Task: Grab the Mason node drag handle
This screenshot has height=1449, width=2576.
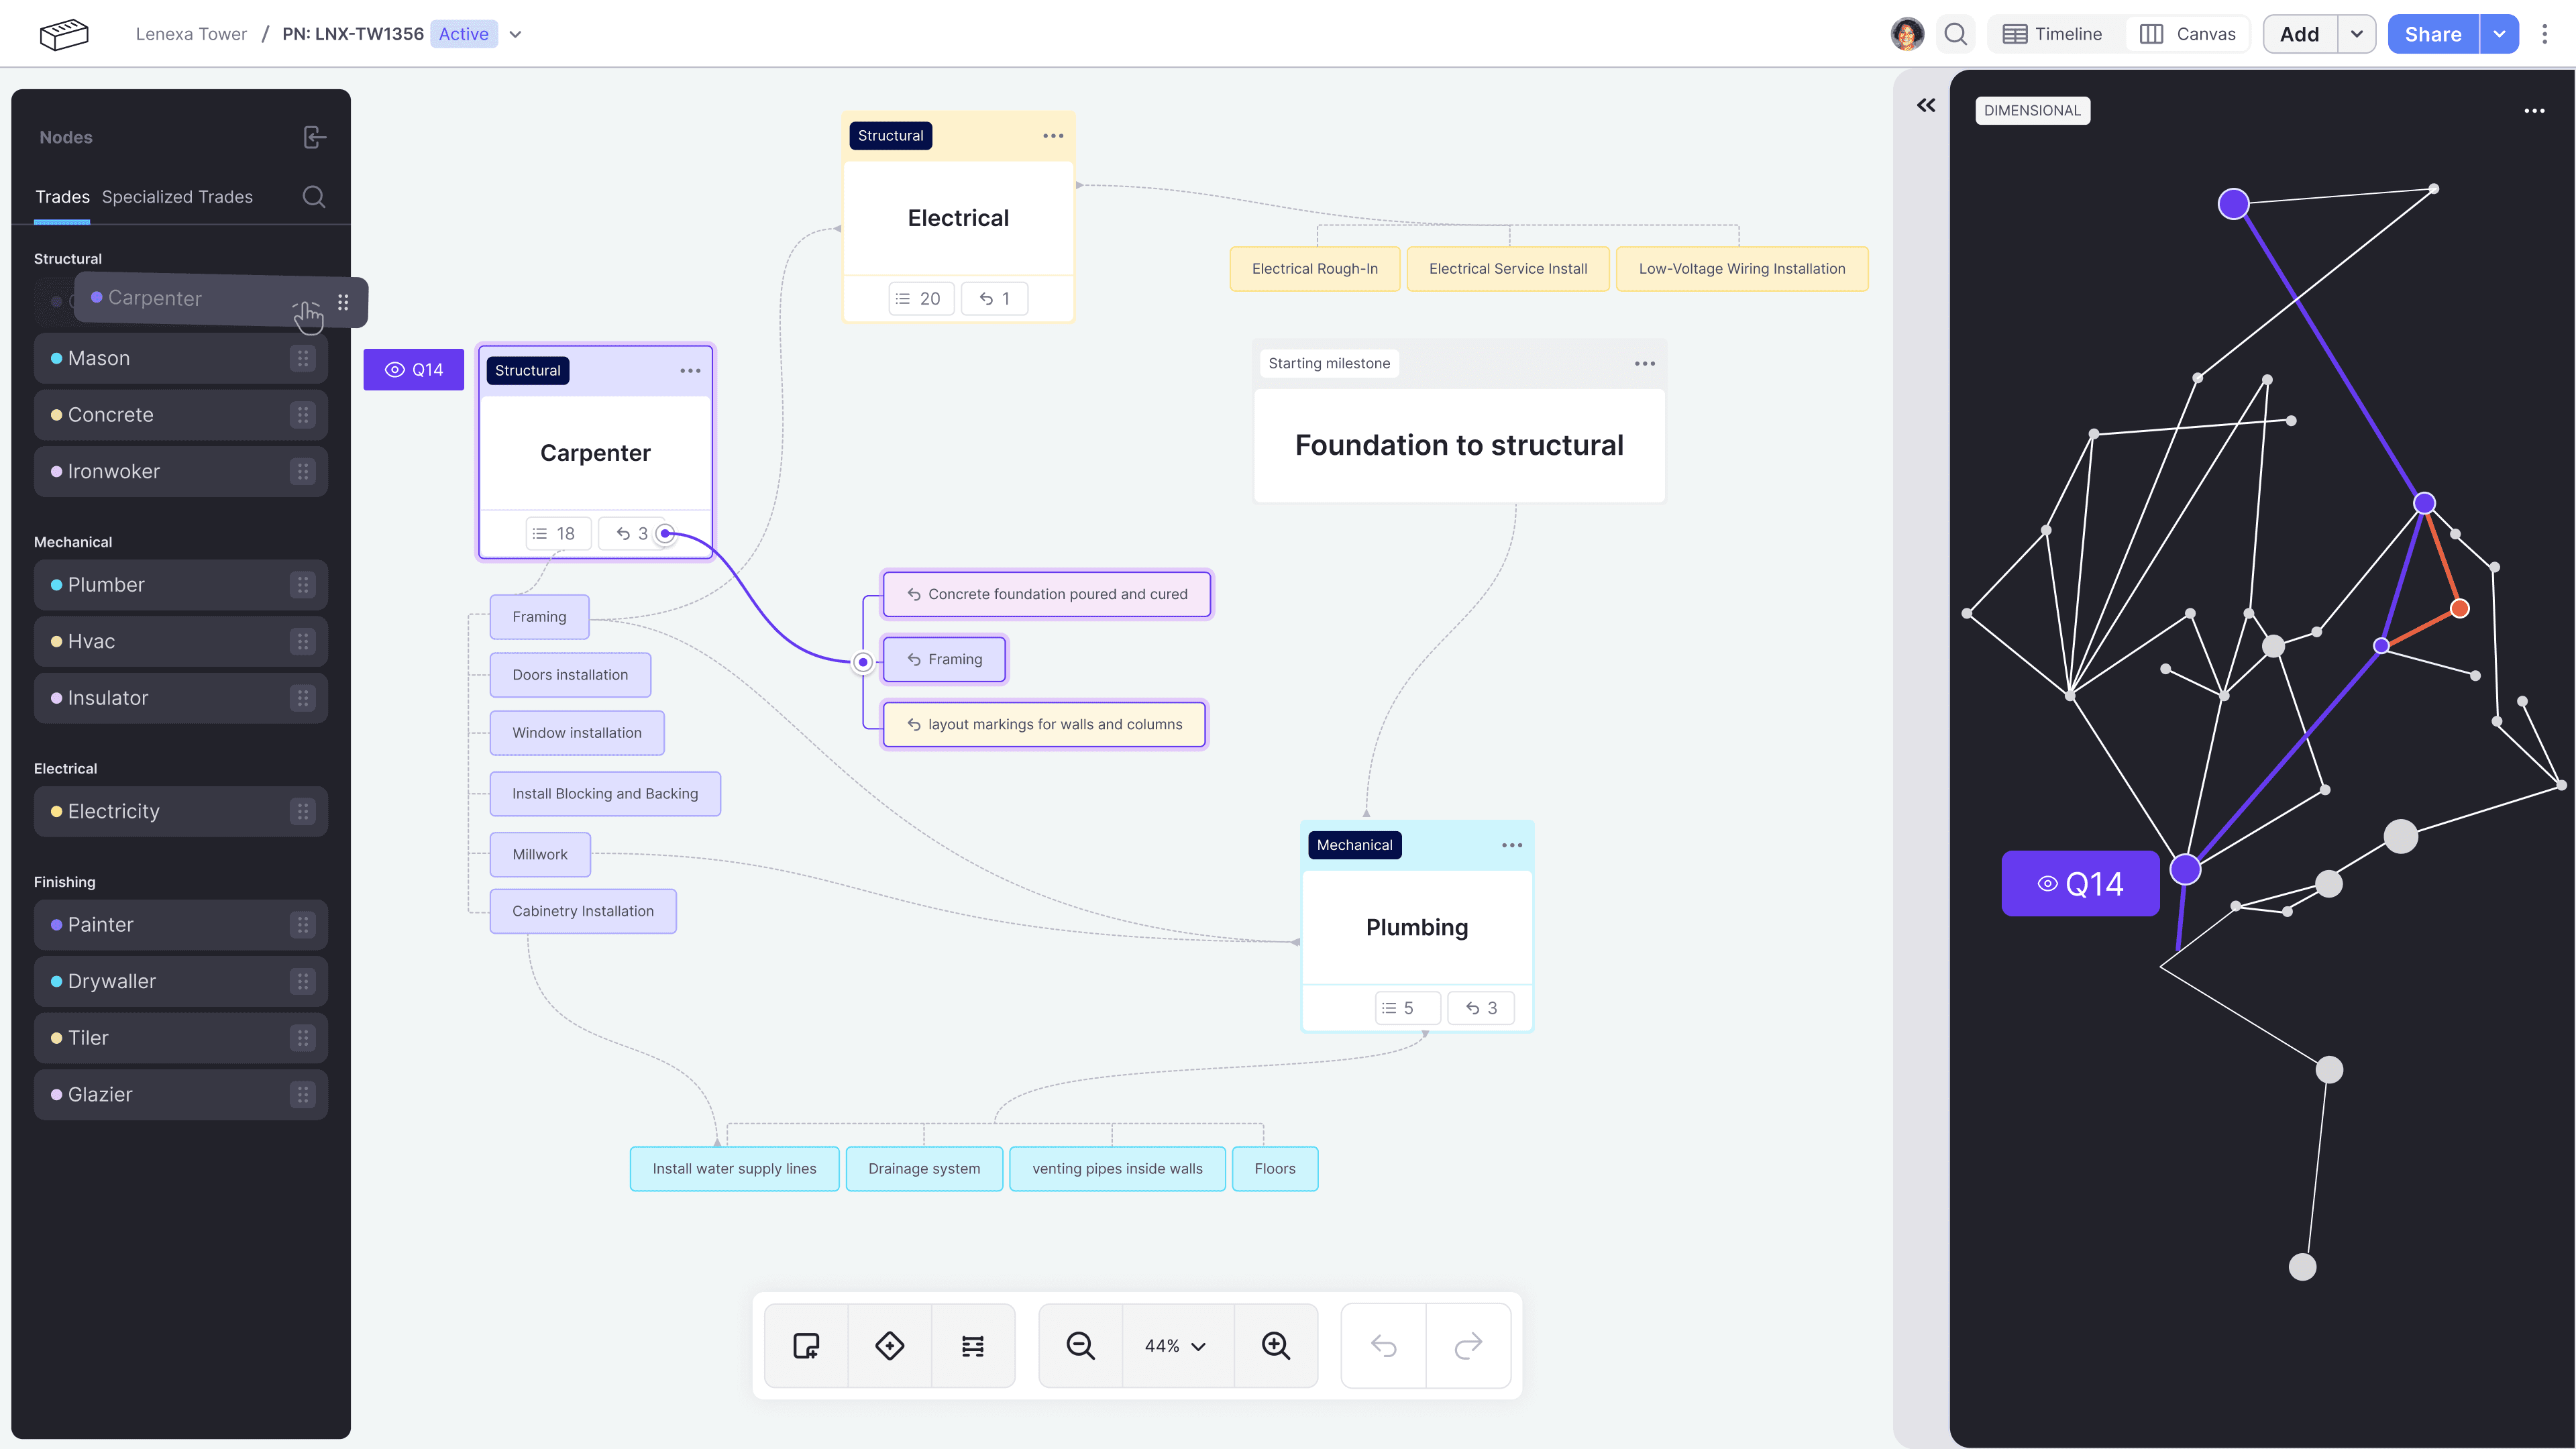Action: point(303,358)
